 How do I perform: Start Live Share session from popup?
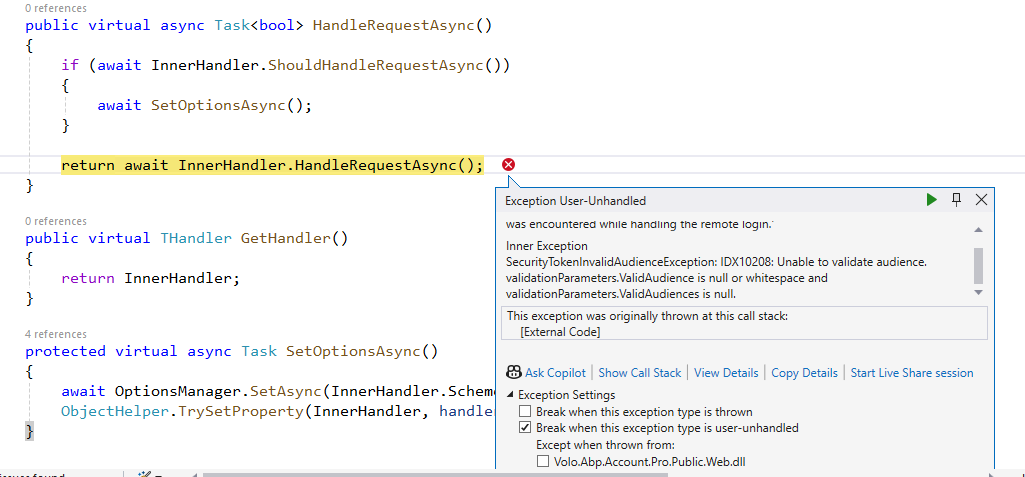911,373
